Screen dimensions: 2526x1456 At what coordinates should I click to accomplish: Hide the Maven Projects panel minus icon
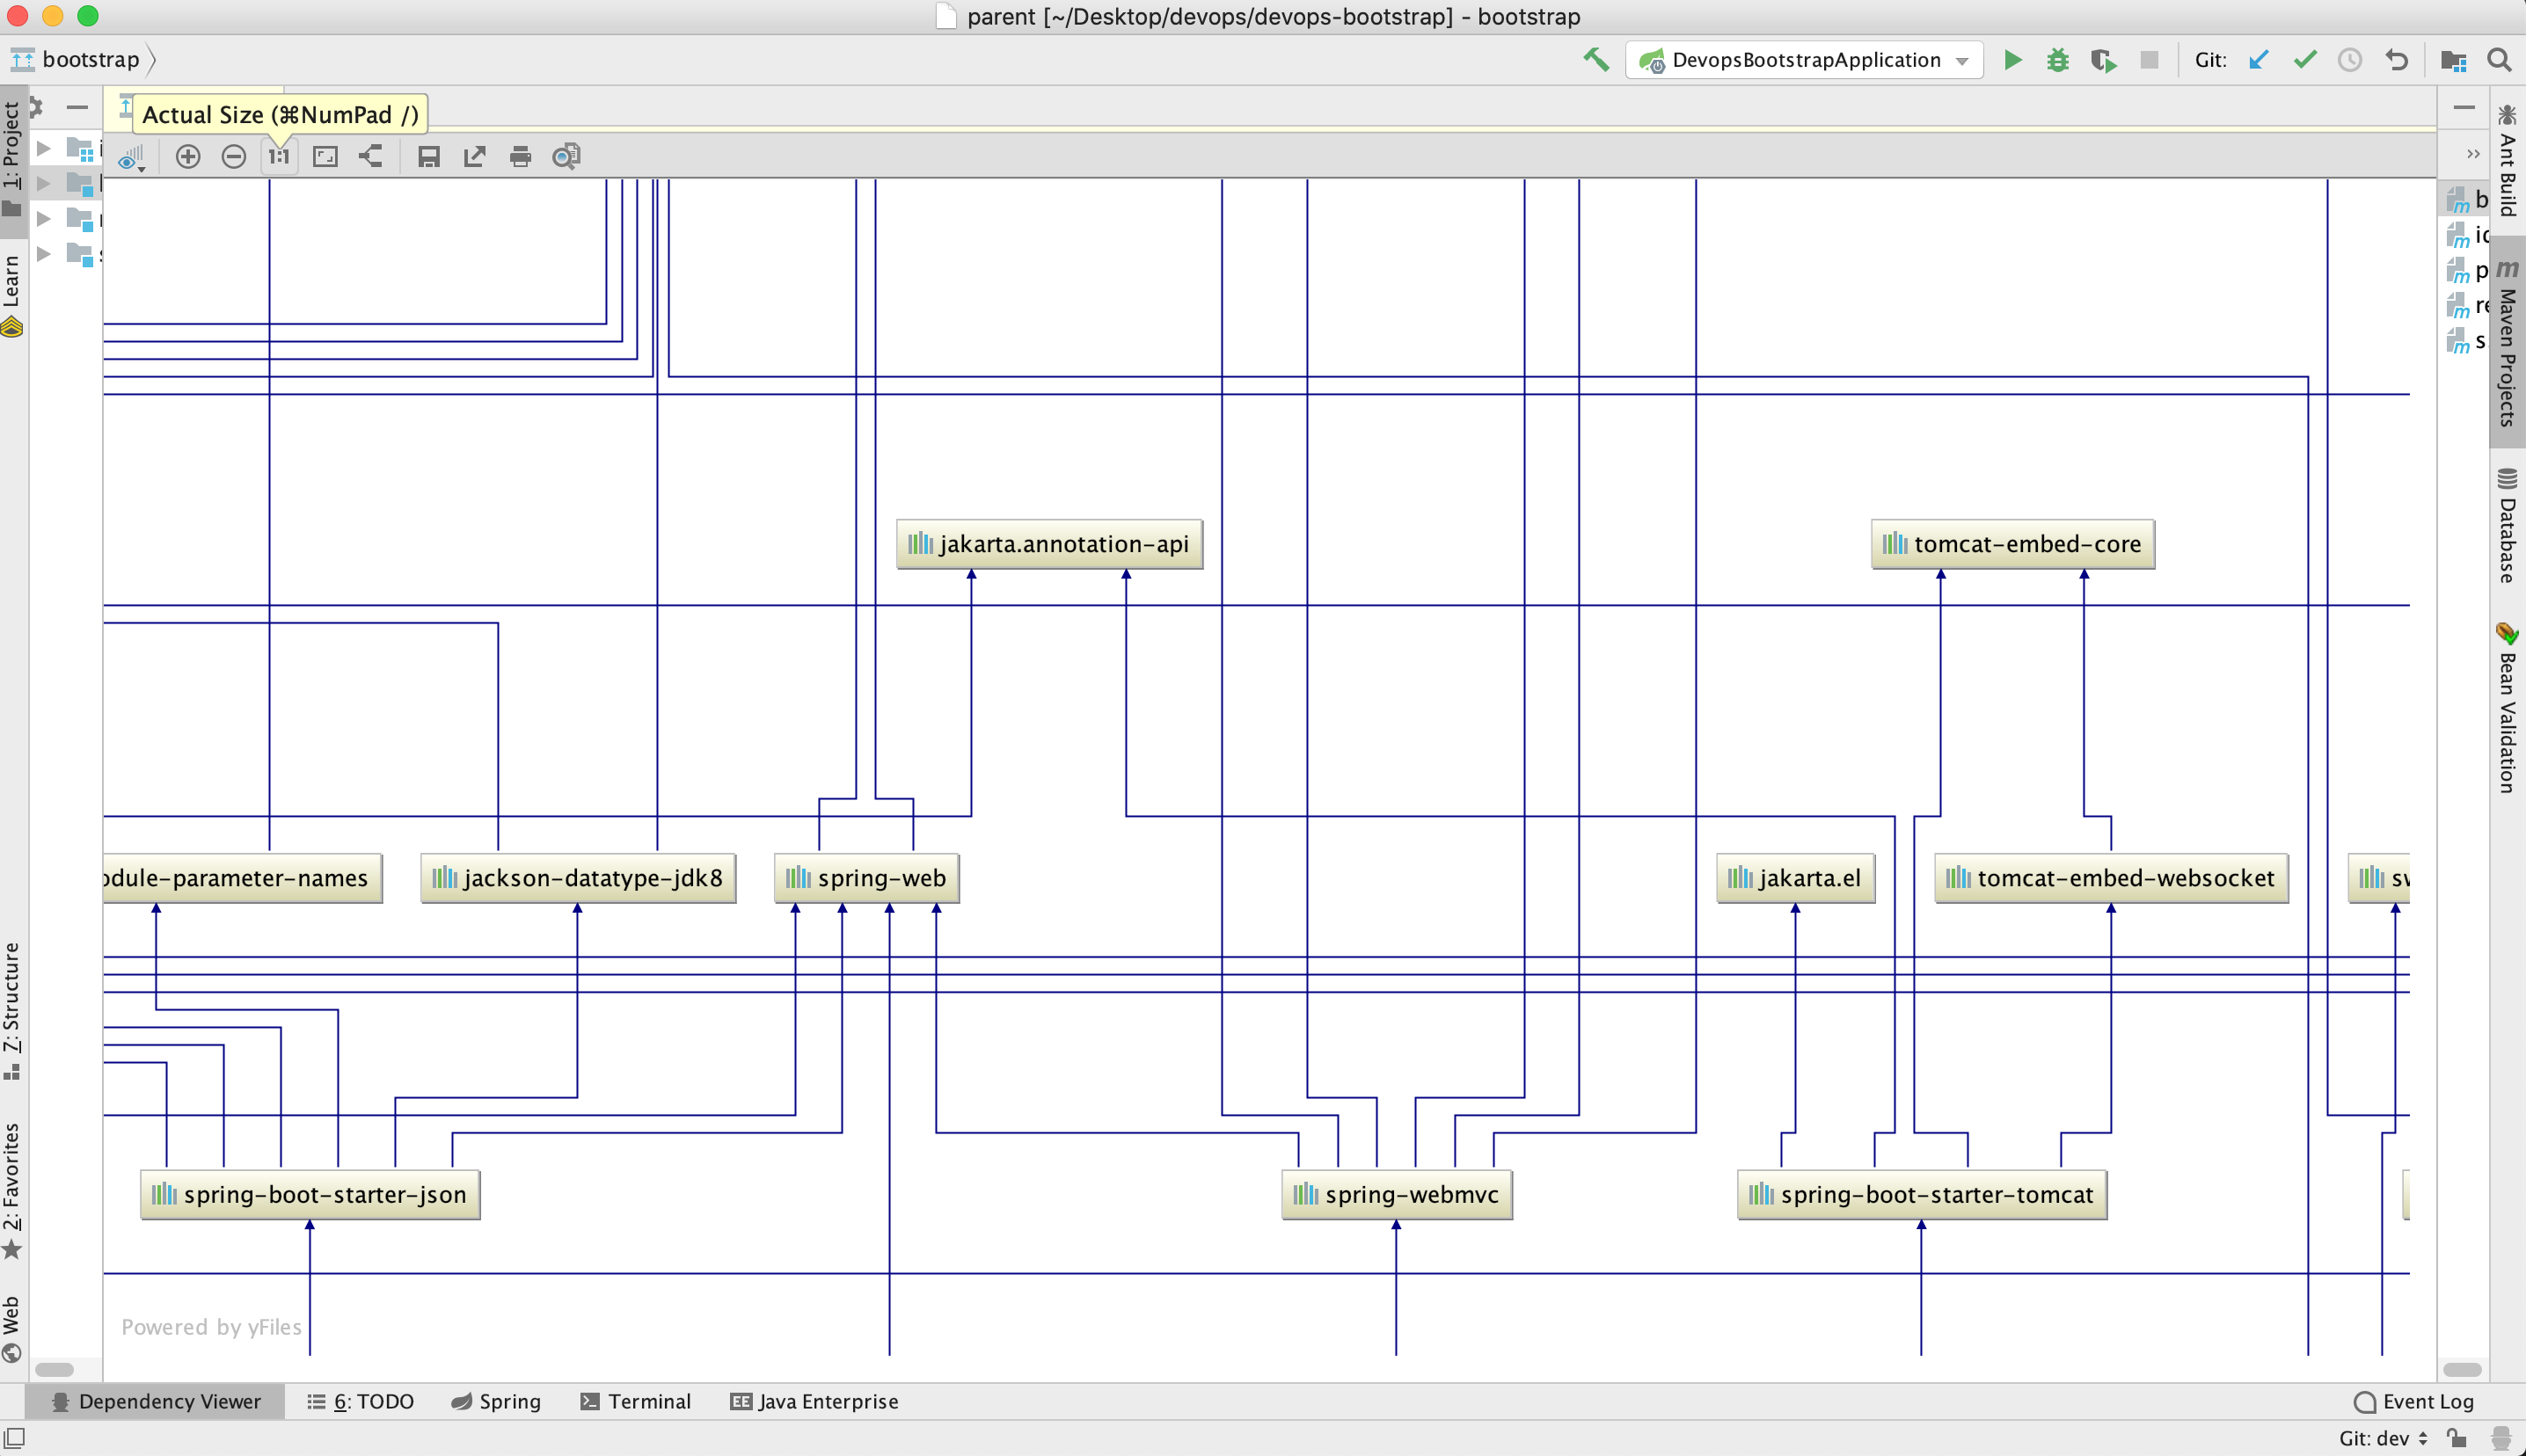(2464, 107)
